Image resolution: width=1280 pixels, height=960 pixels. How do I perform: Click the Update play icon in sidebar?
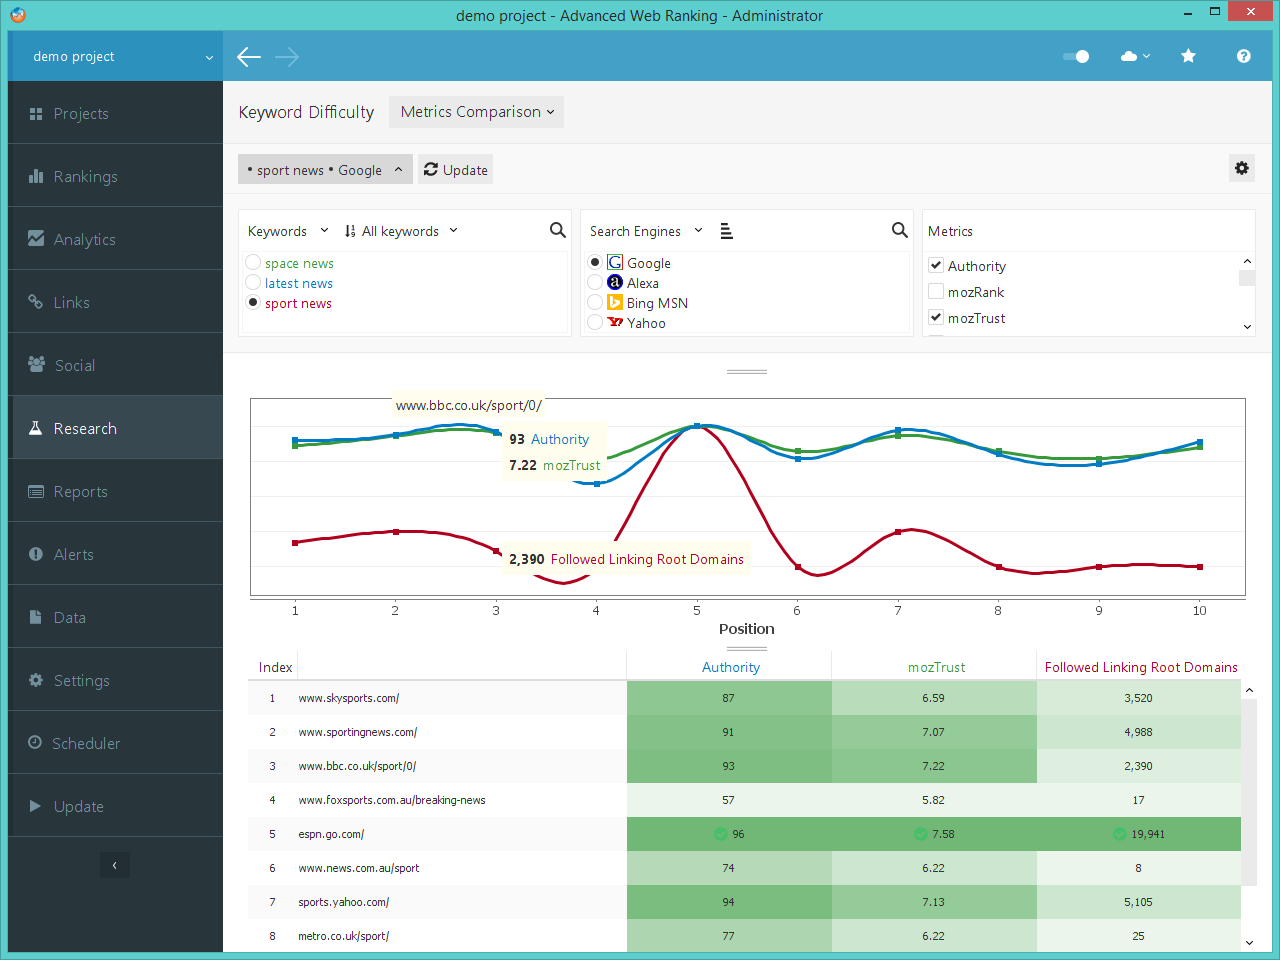[x=35, y=806]
